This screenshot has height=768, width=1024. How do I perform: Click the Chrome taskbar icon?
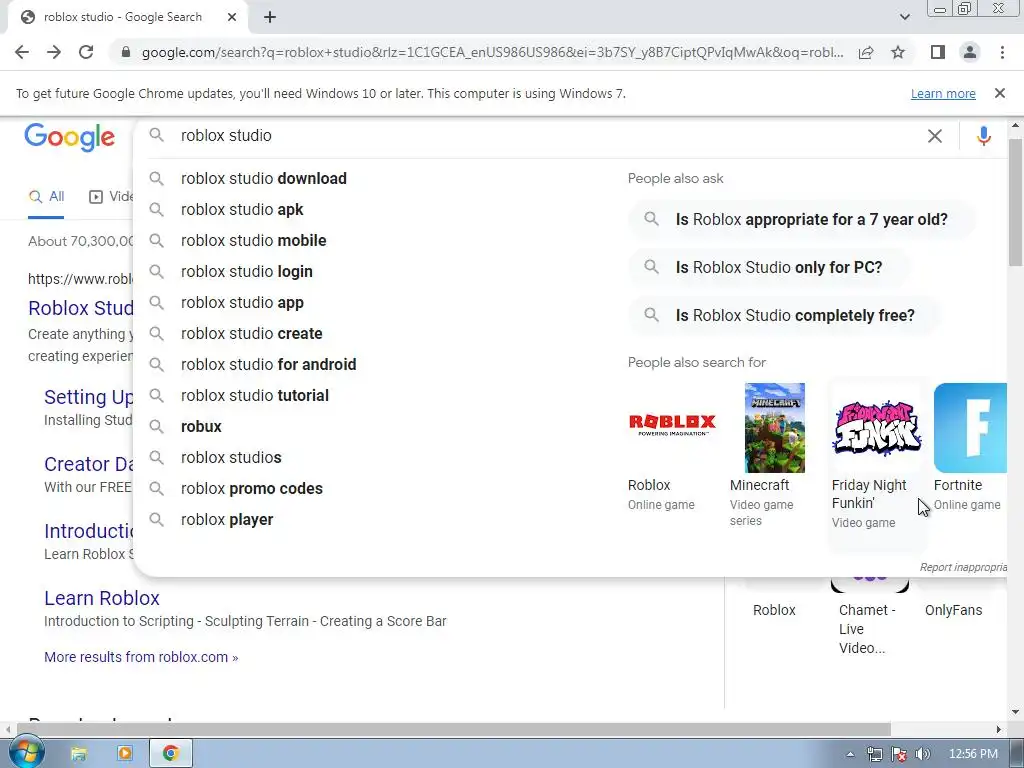[171, 754]
